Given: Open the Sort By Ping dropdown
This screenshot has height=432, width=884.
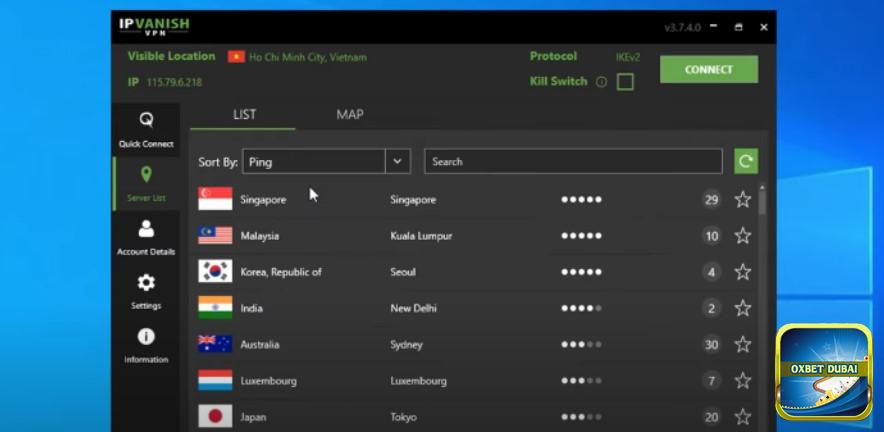Looking at the screenshot, I should click(x=398, y=161).
